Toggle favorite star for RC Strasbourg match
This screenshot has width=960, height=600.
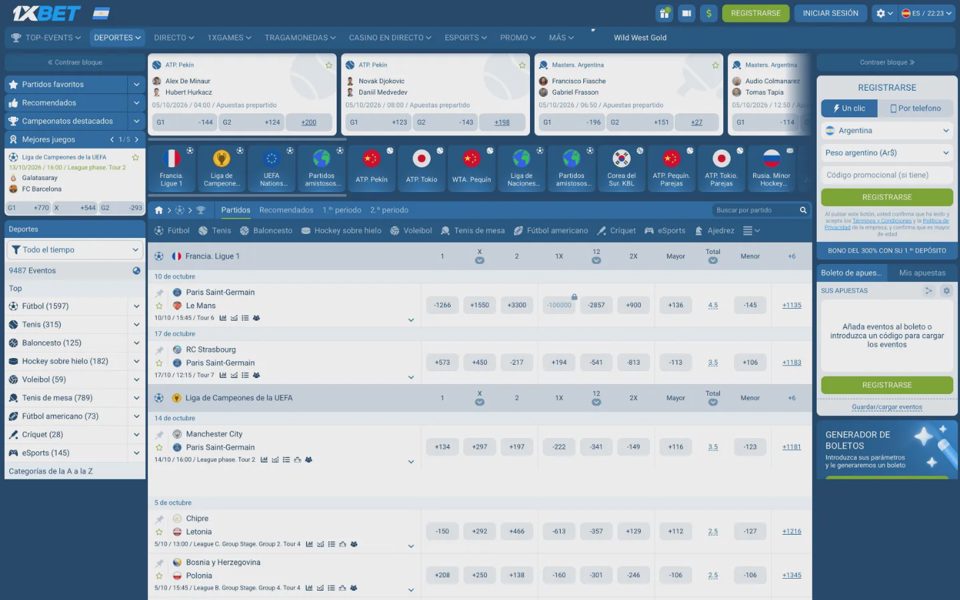[159, 363]
